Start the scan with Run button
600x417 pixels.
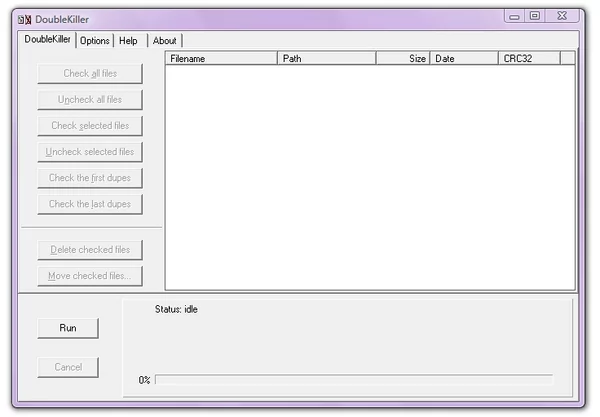click(68, 328)
